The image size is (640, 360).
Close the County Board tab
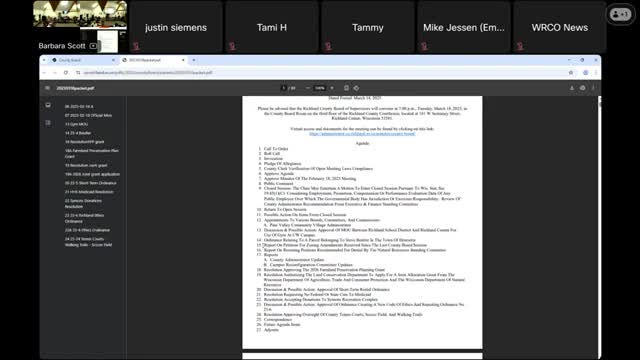coord(113,60)
